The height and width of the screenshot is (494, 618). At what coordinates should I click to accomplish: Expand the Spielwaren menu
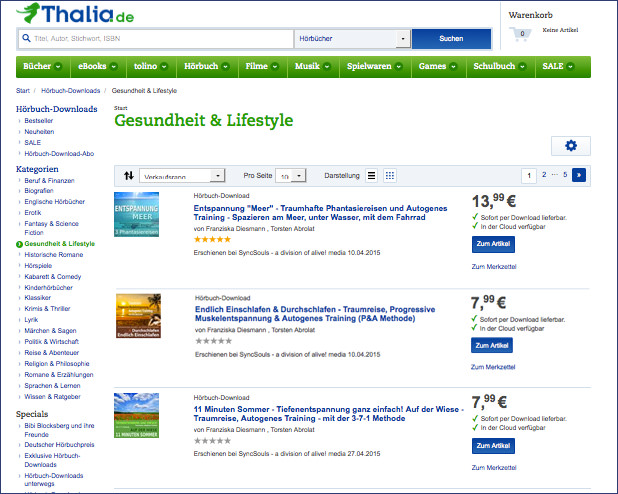point(375,66)
